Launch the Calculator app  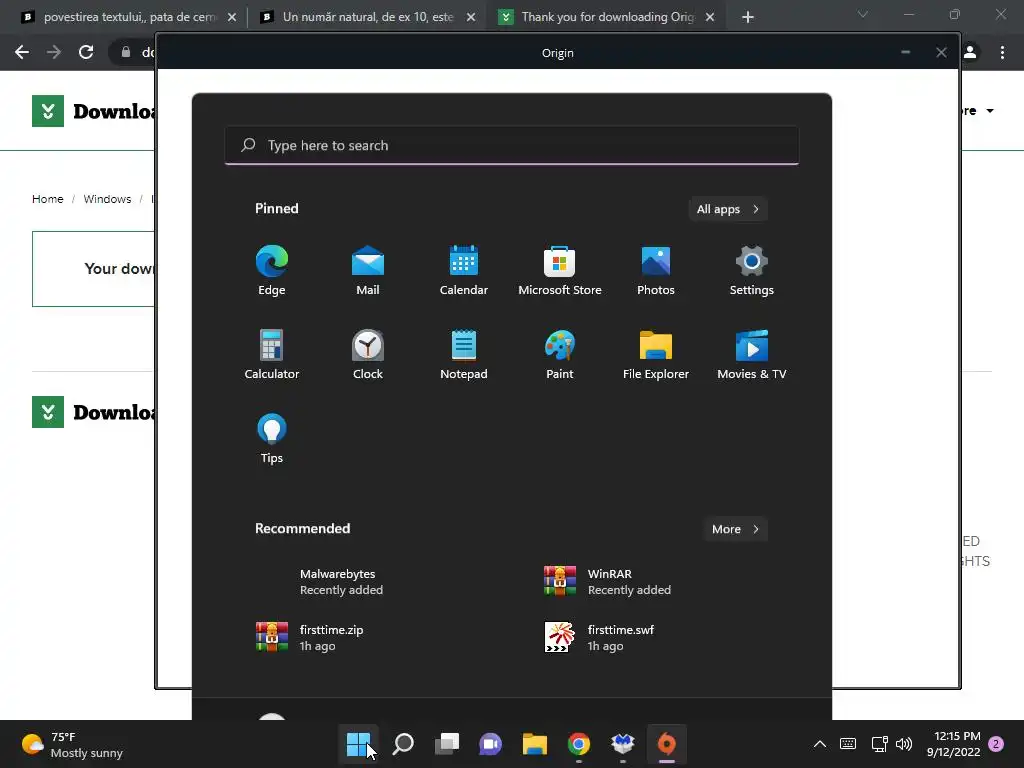pyautogui.click(x=272, y=355)
